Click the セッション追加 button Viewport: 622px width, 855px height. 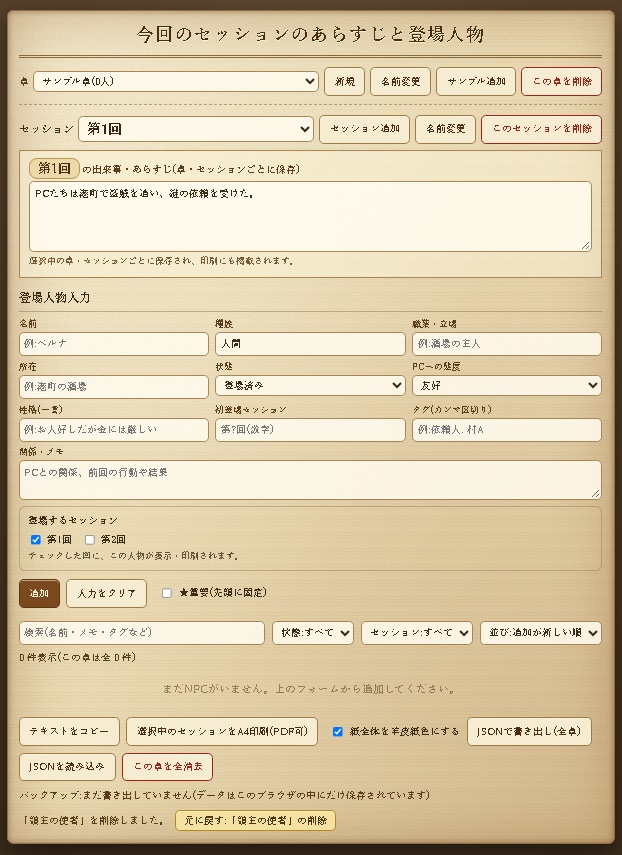tap(364, 129)
